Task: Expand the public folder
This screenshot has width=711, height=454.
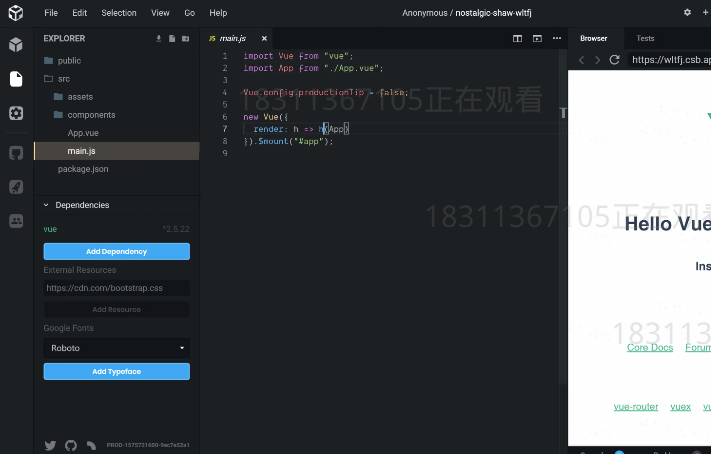Action: [117, 61]
